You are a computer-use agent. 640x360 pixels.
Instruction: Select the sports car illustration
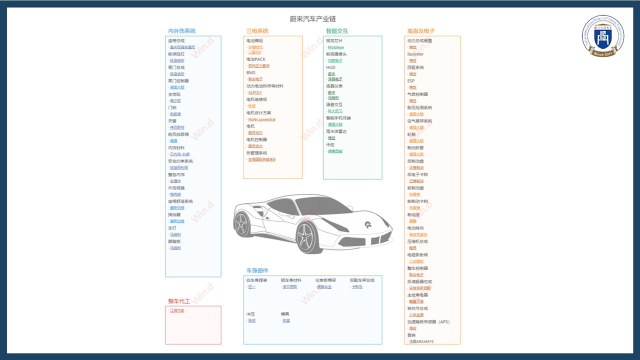tap(313, 223)
